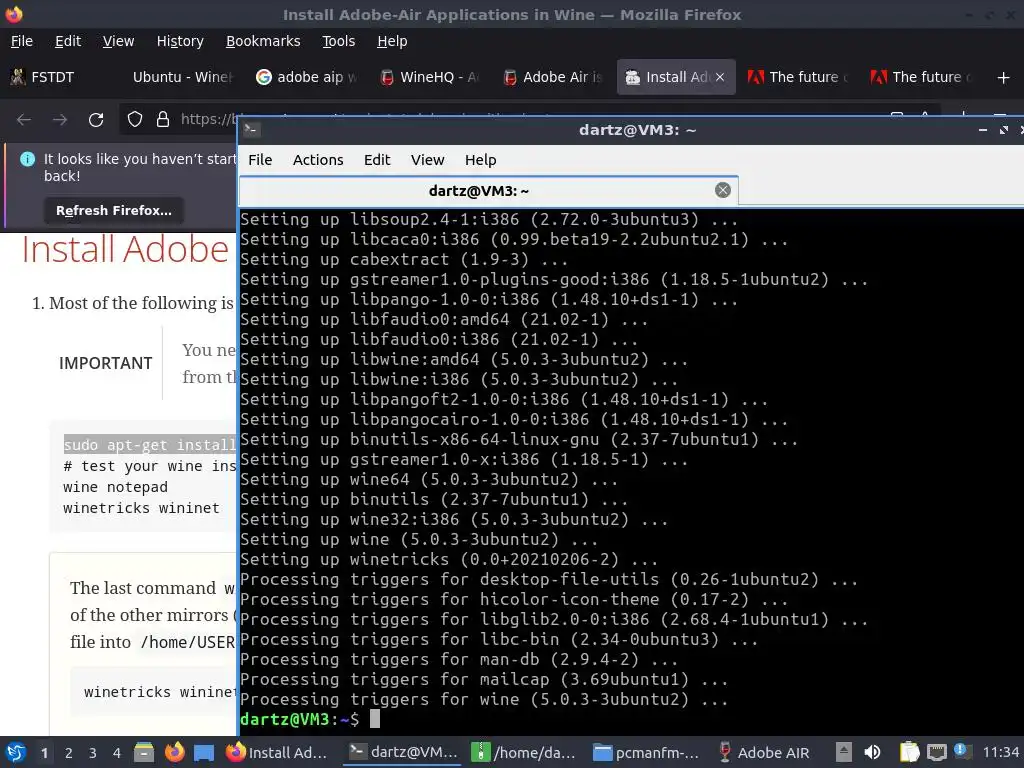Click 'wine notepad' code line
This screenshot has height=768, width=1024.
click(115, 487)
